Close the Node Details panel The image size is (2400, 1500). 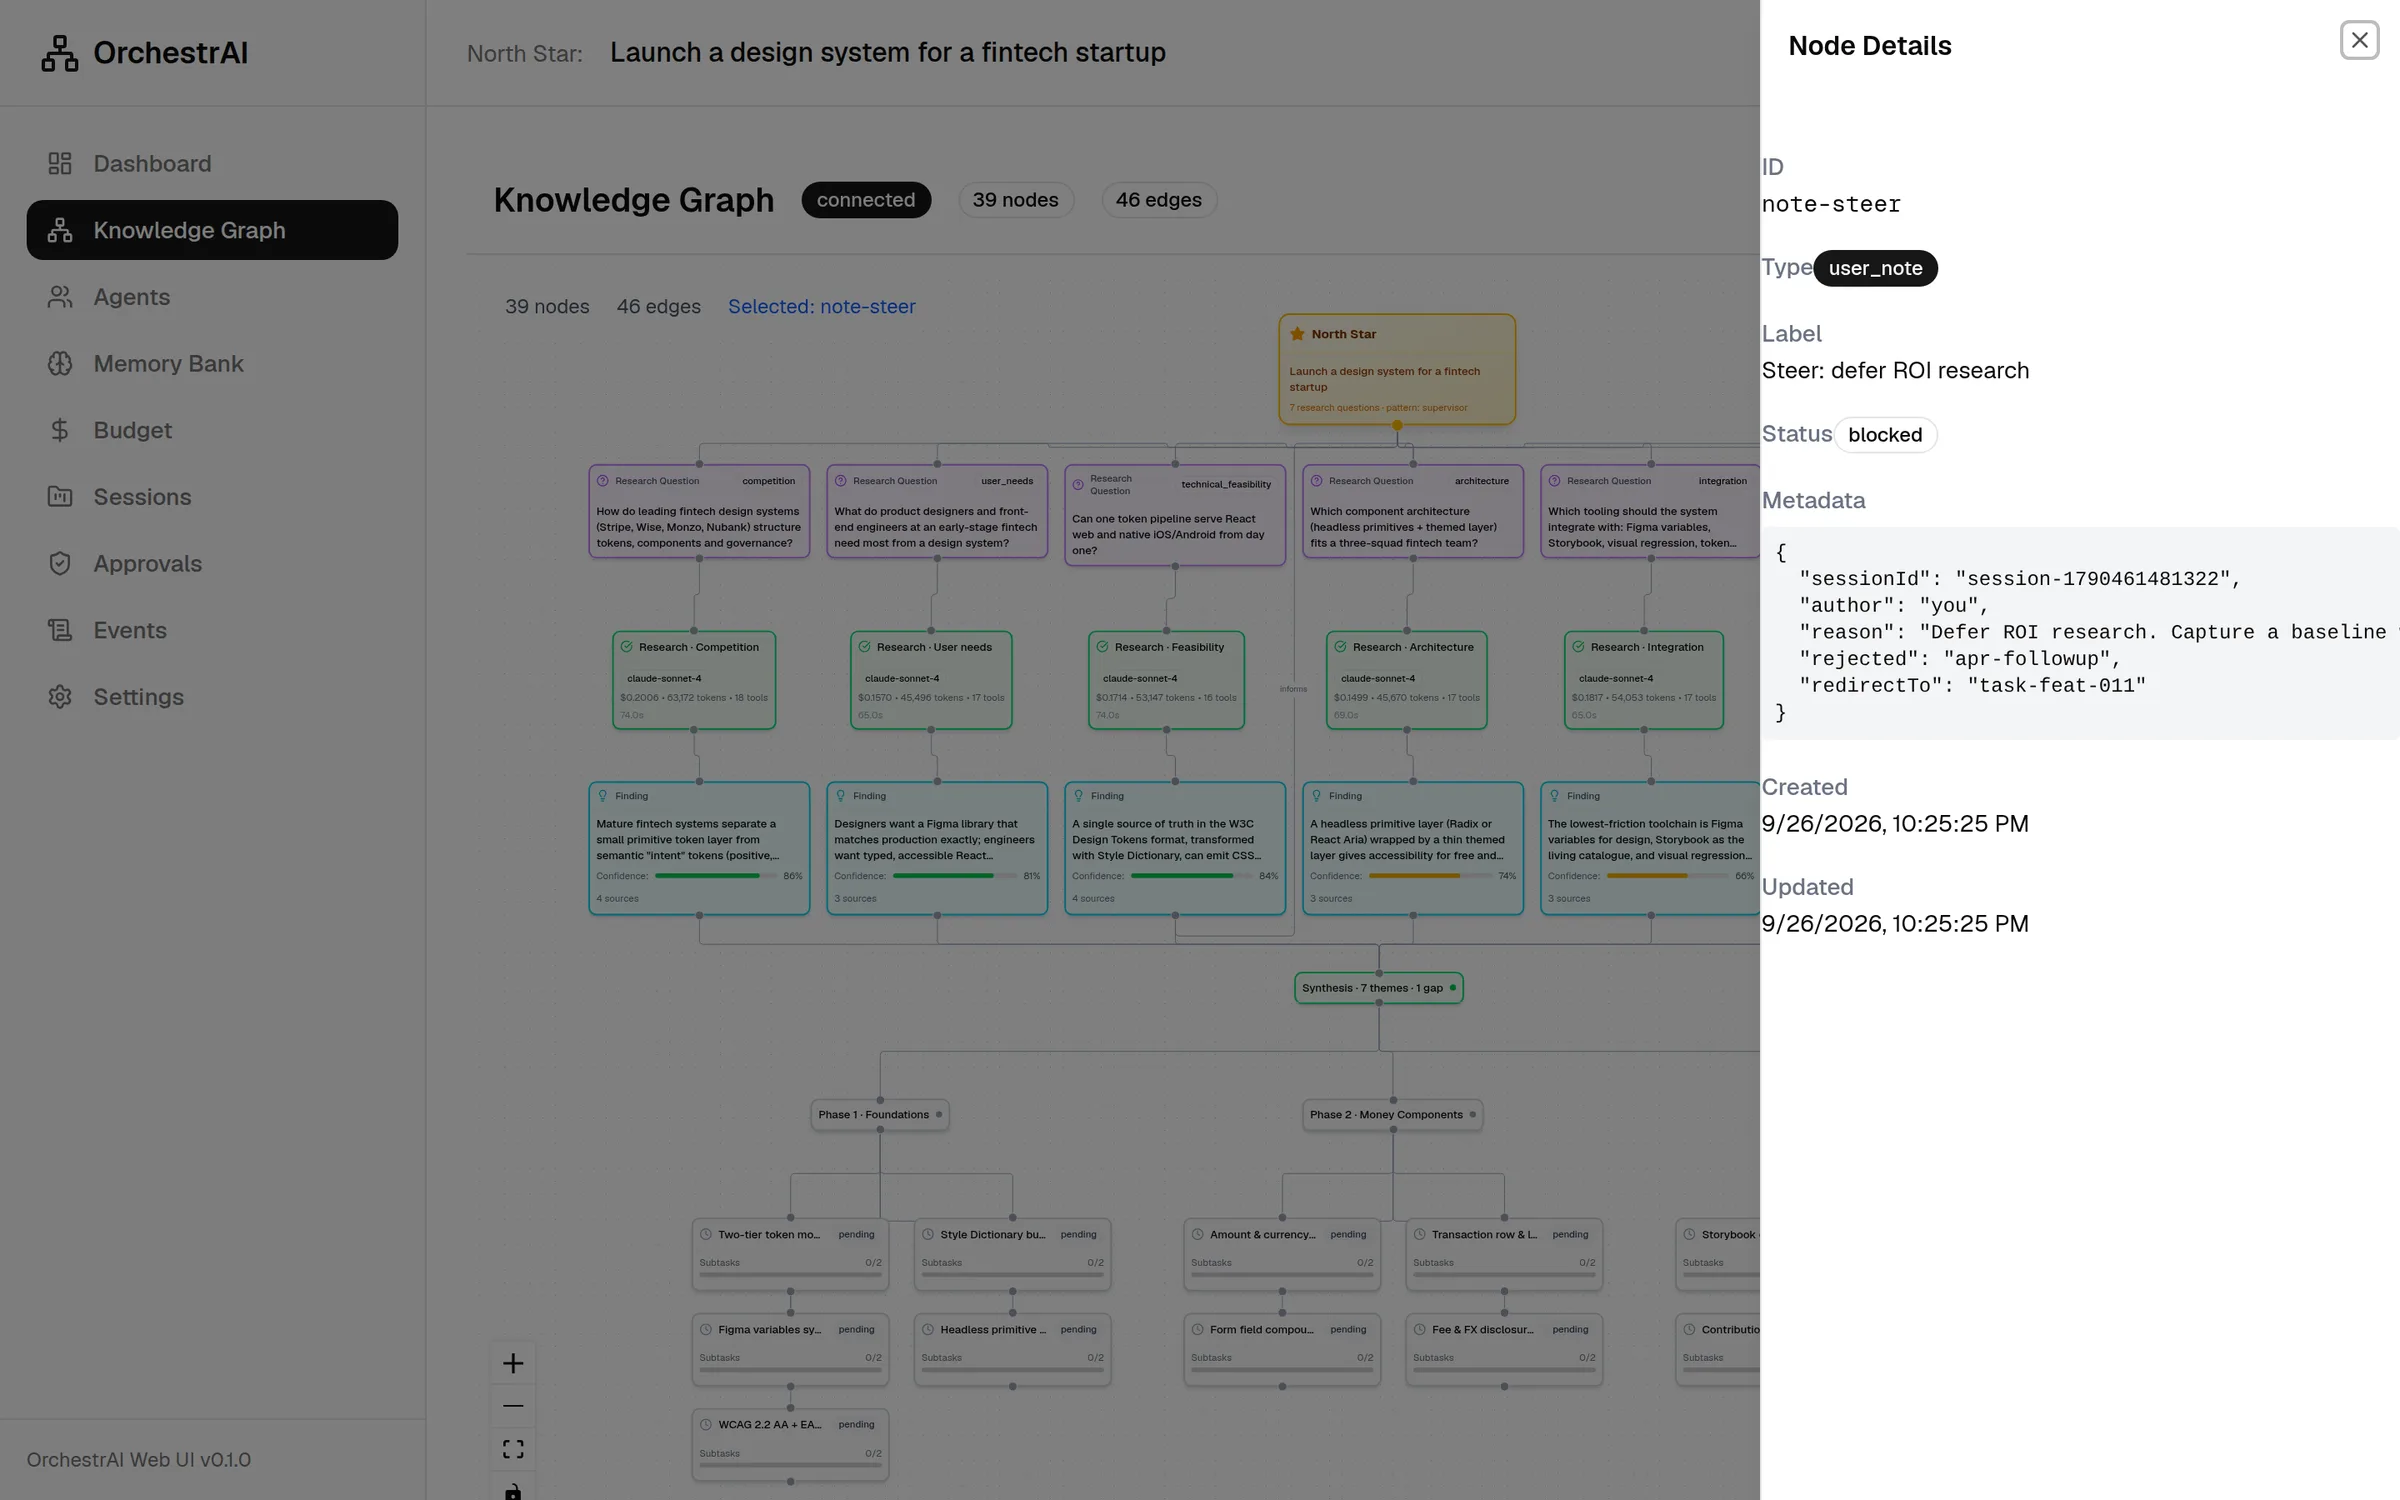click(2359, 40)
